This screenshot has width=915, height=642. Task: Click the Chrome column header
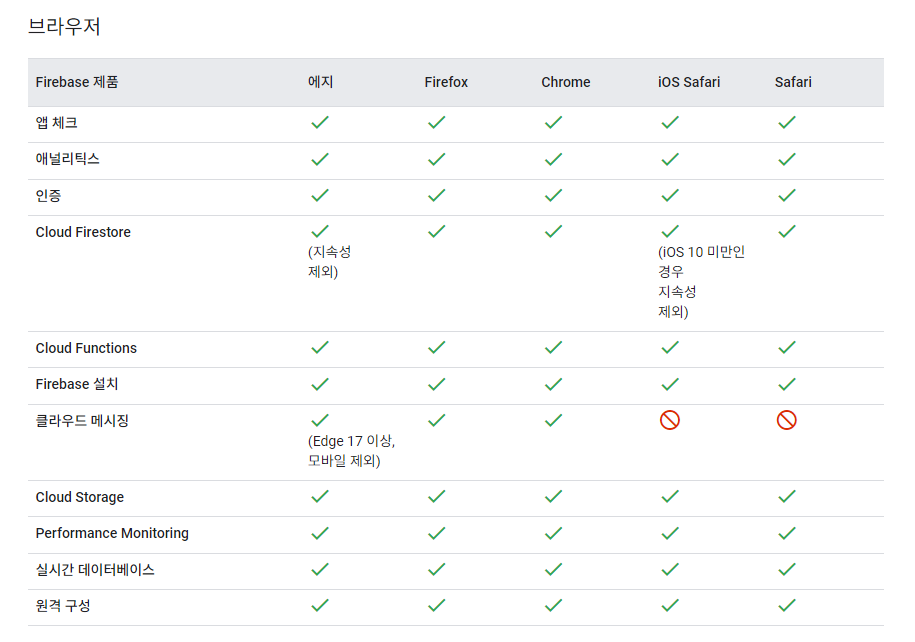(565, 82)
